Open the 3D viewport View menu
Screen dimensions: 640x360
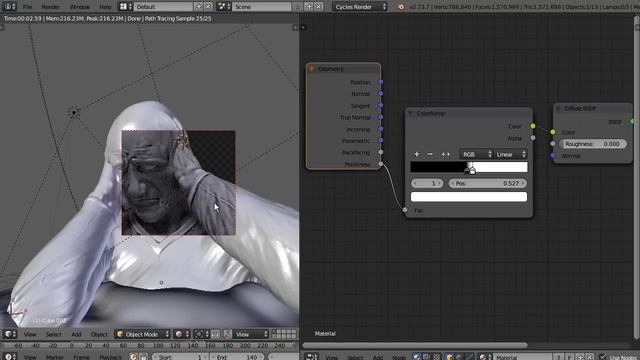click(x=30, y=334)
